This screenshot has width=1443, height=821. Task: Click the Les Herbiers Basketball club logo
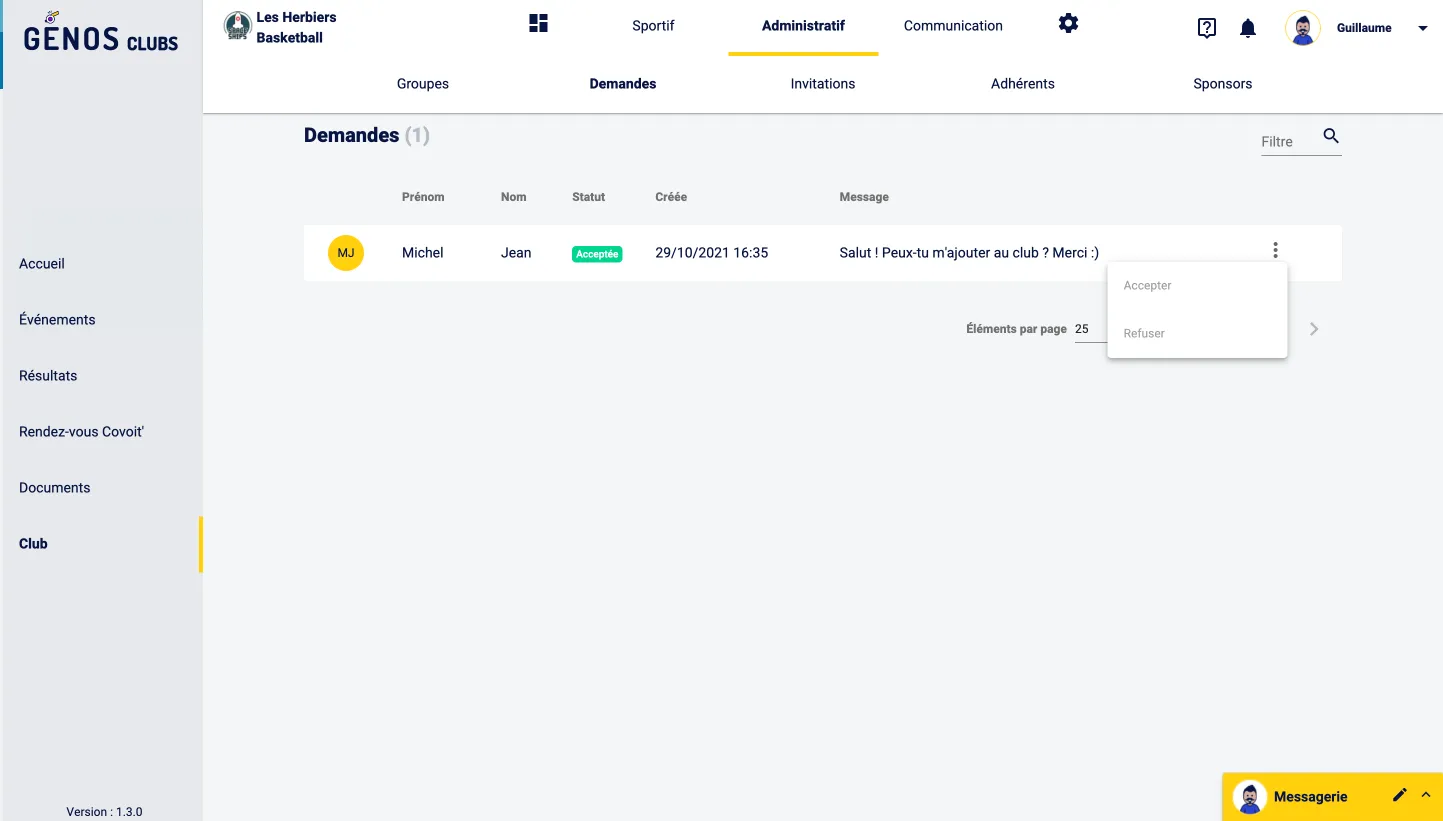pos(237,27)
